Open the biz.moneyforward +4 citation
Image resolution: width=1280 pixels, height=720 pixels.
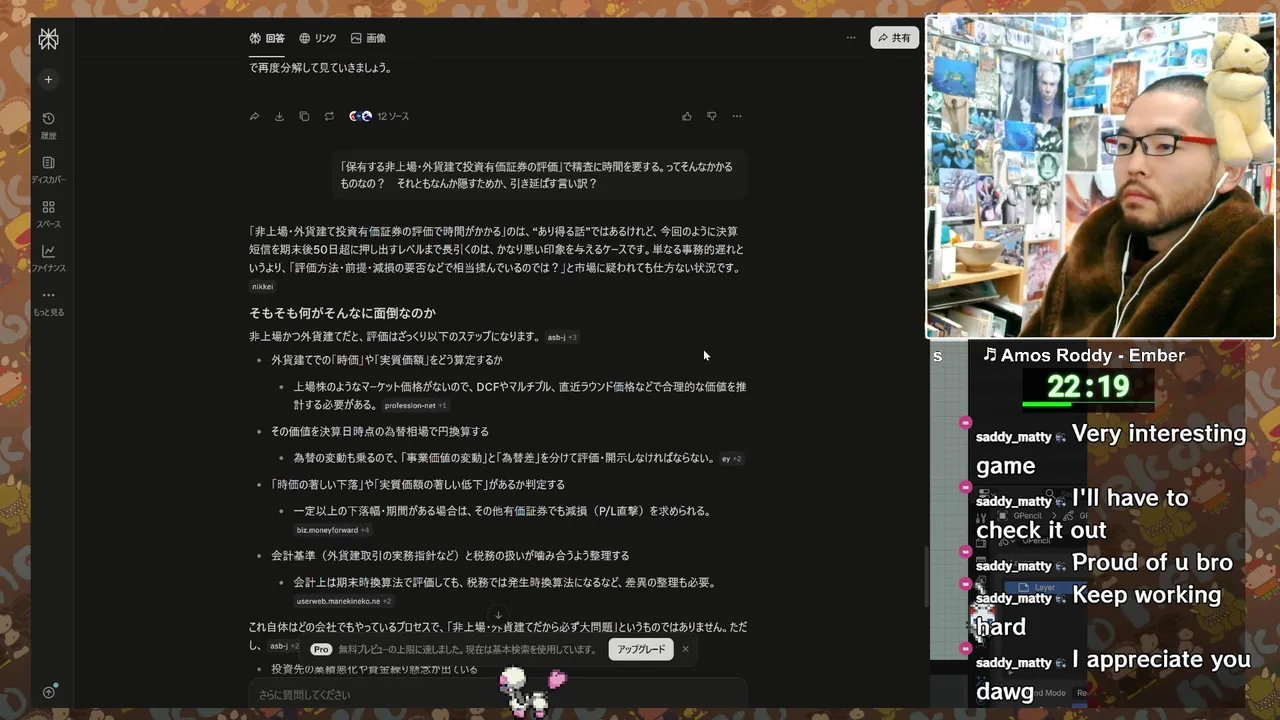[333, 530]
